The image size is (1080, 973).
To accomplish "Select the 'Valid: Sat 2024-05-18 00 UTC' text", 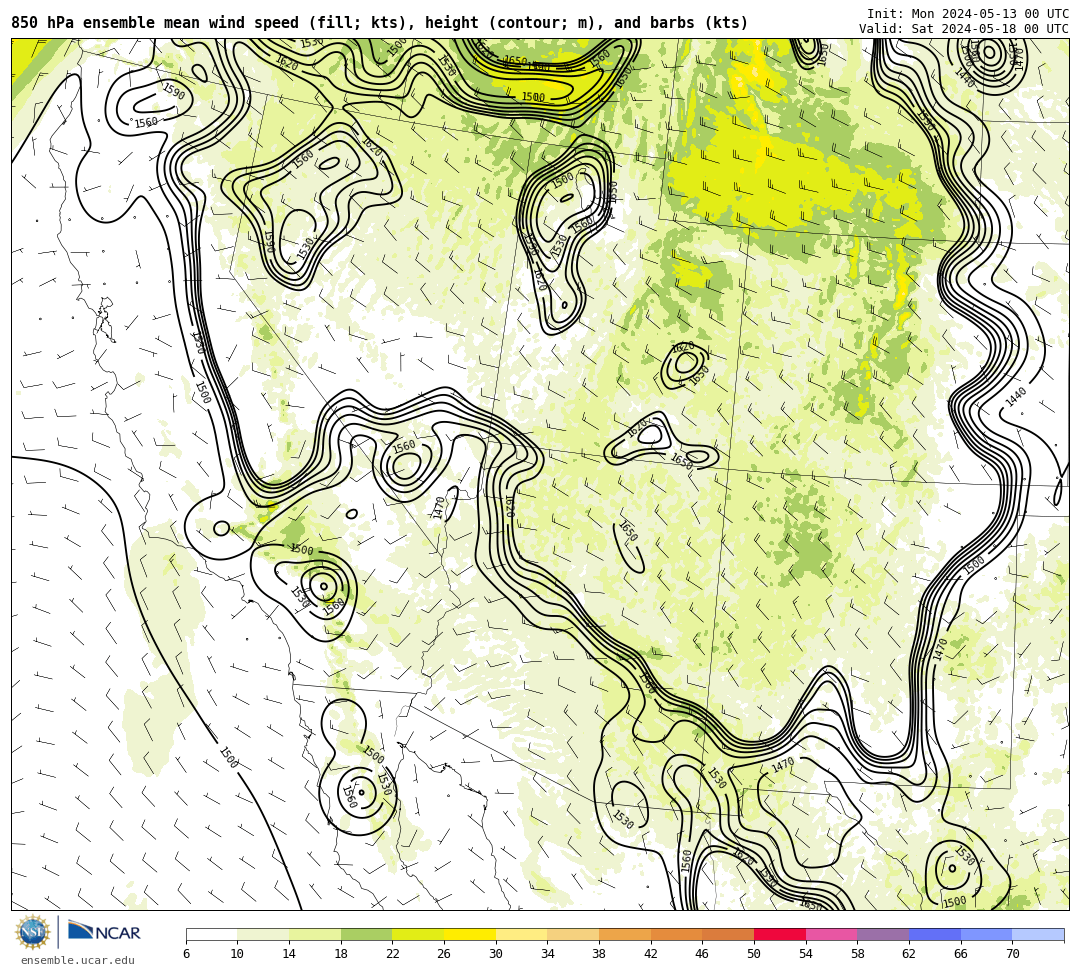I will click(964, 29).
